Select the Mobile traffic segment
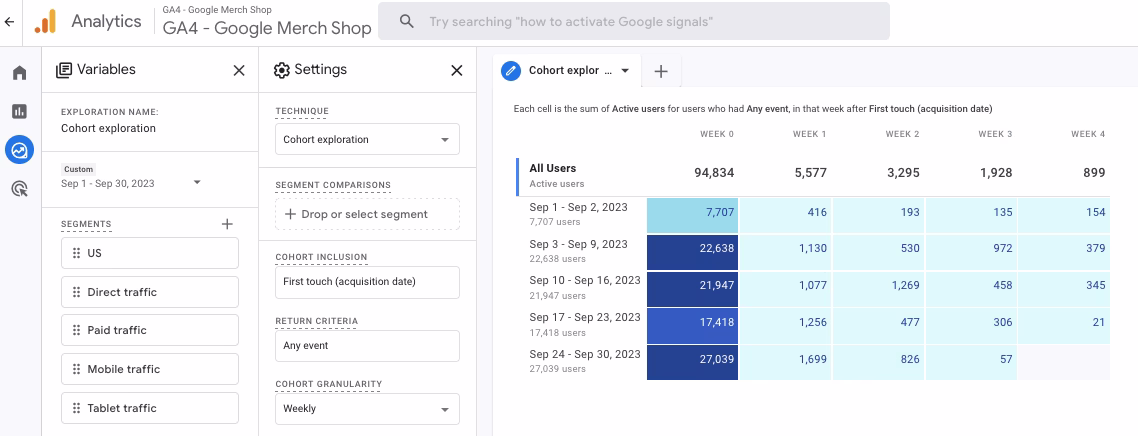1138x436 pixels. (x=150, y=369)
